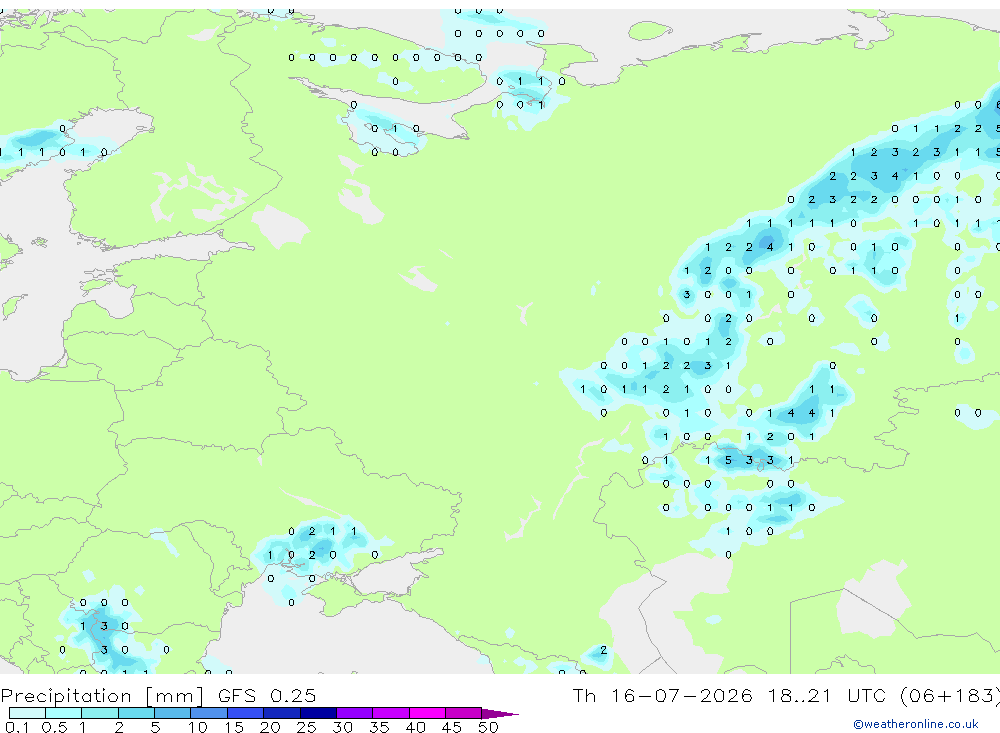Click the "Th 16-07-2026" date text
Viewport: 1000px width, 733px height.
(x=662, y=695)
